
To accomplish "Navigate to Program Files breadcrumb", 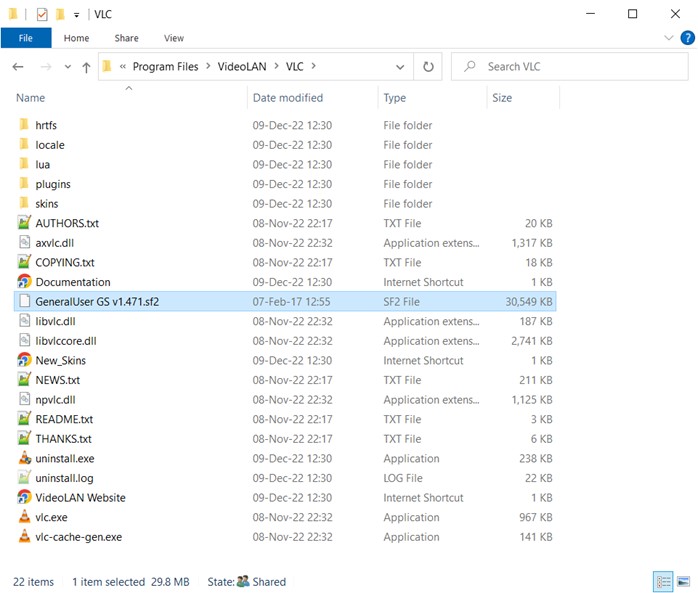I will coord(165,66).
